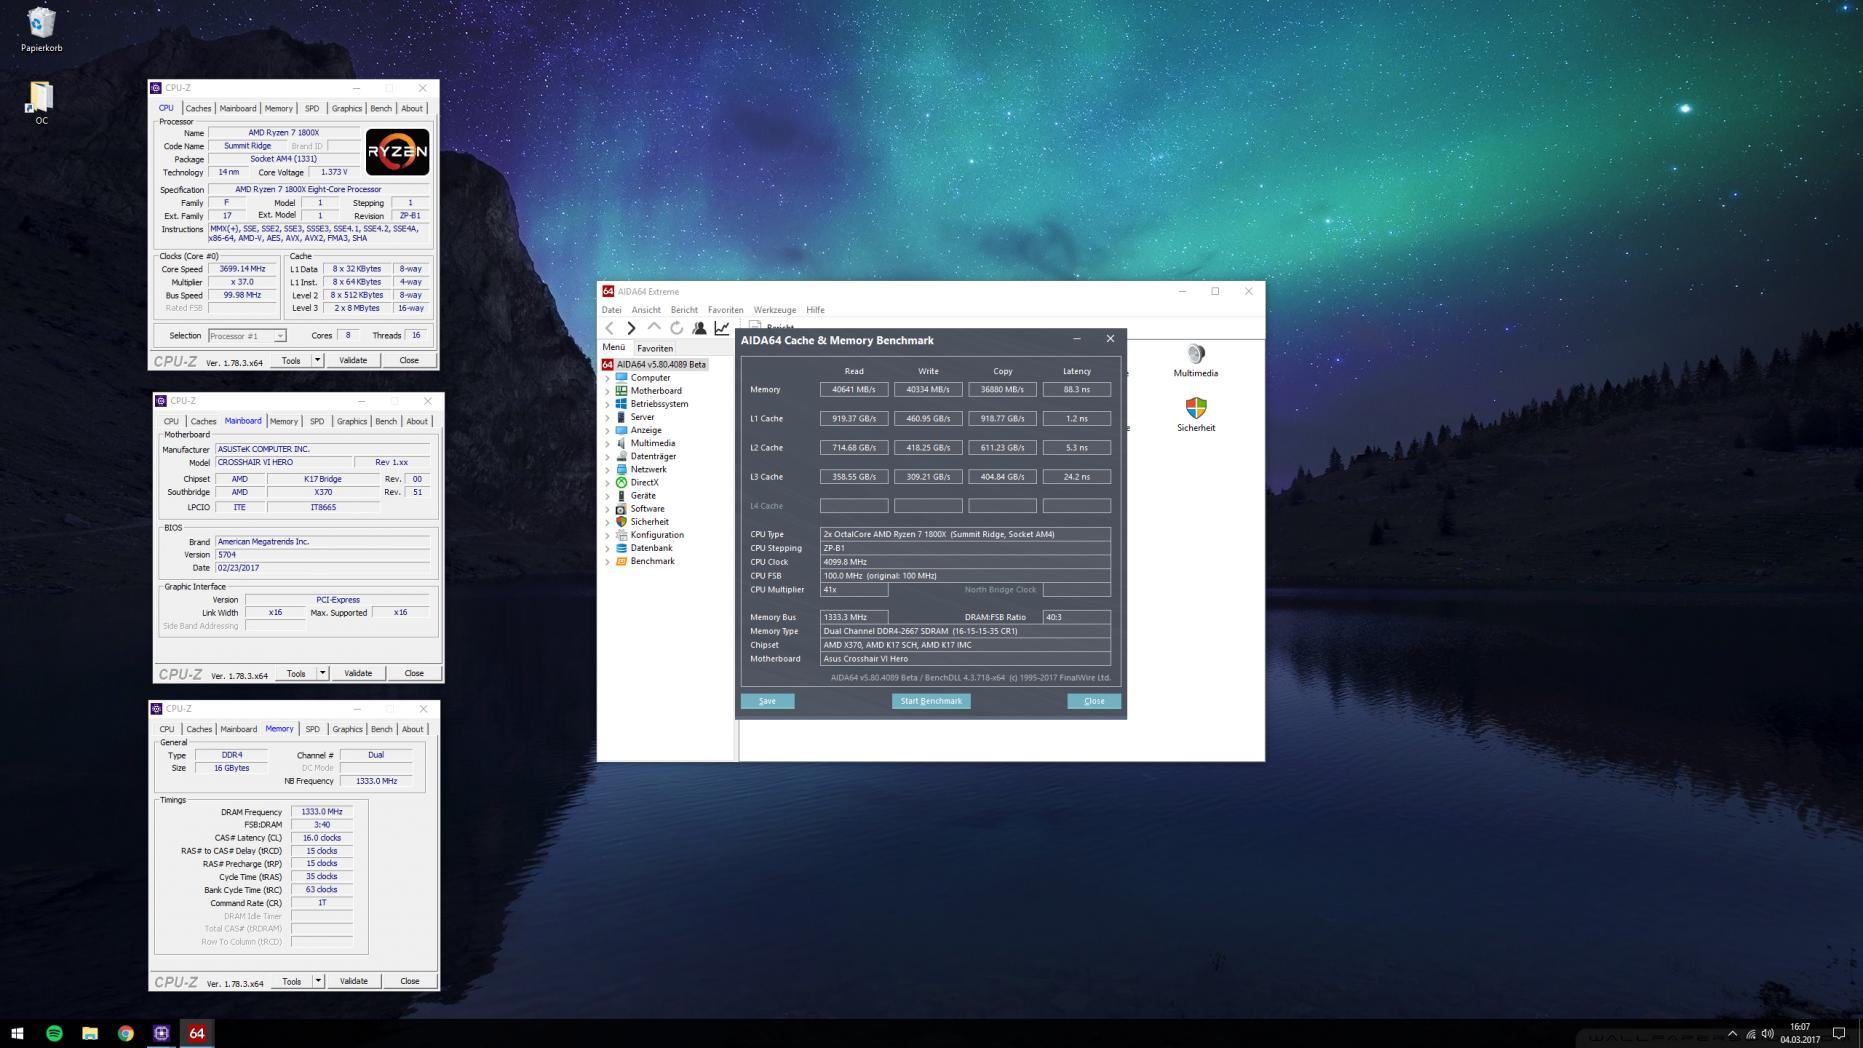
Task: Switch to Favoriten tab in AIDA64 sidebar
Action: [x=655, y=348]
